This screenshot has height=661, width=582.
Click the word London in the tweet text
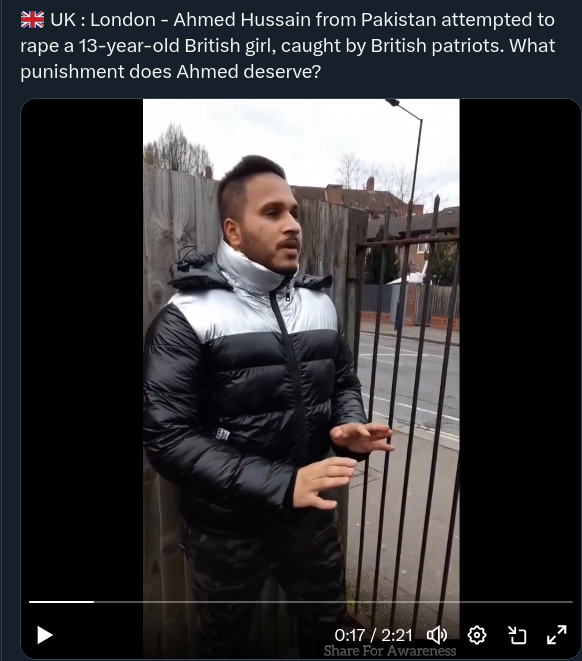[x=123, y=20]
